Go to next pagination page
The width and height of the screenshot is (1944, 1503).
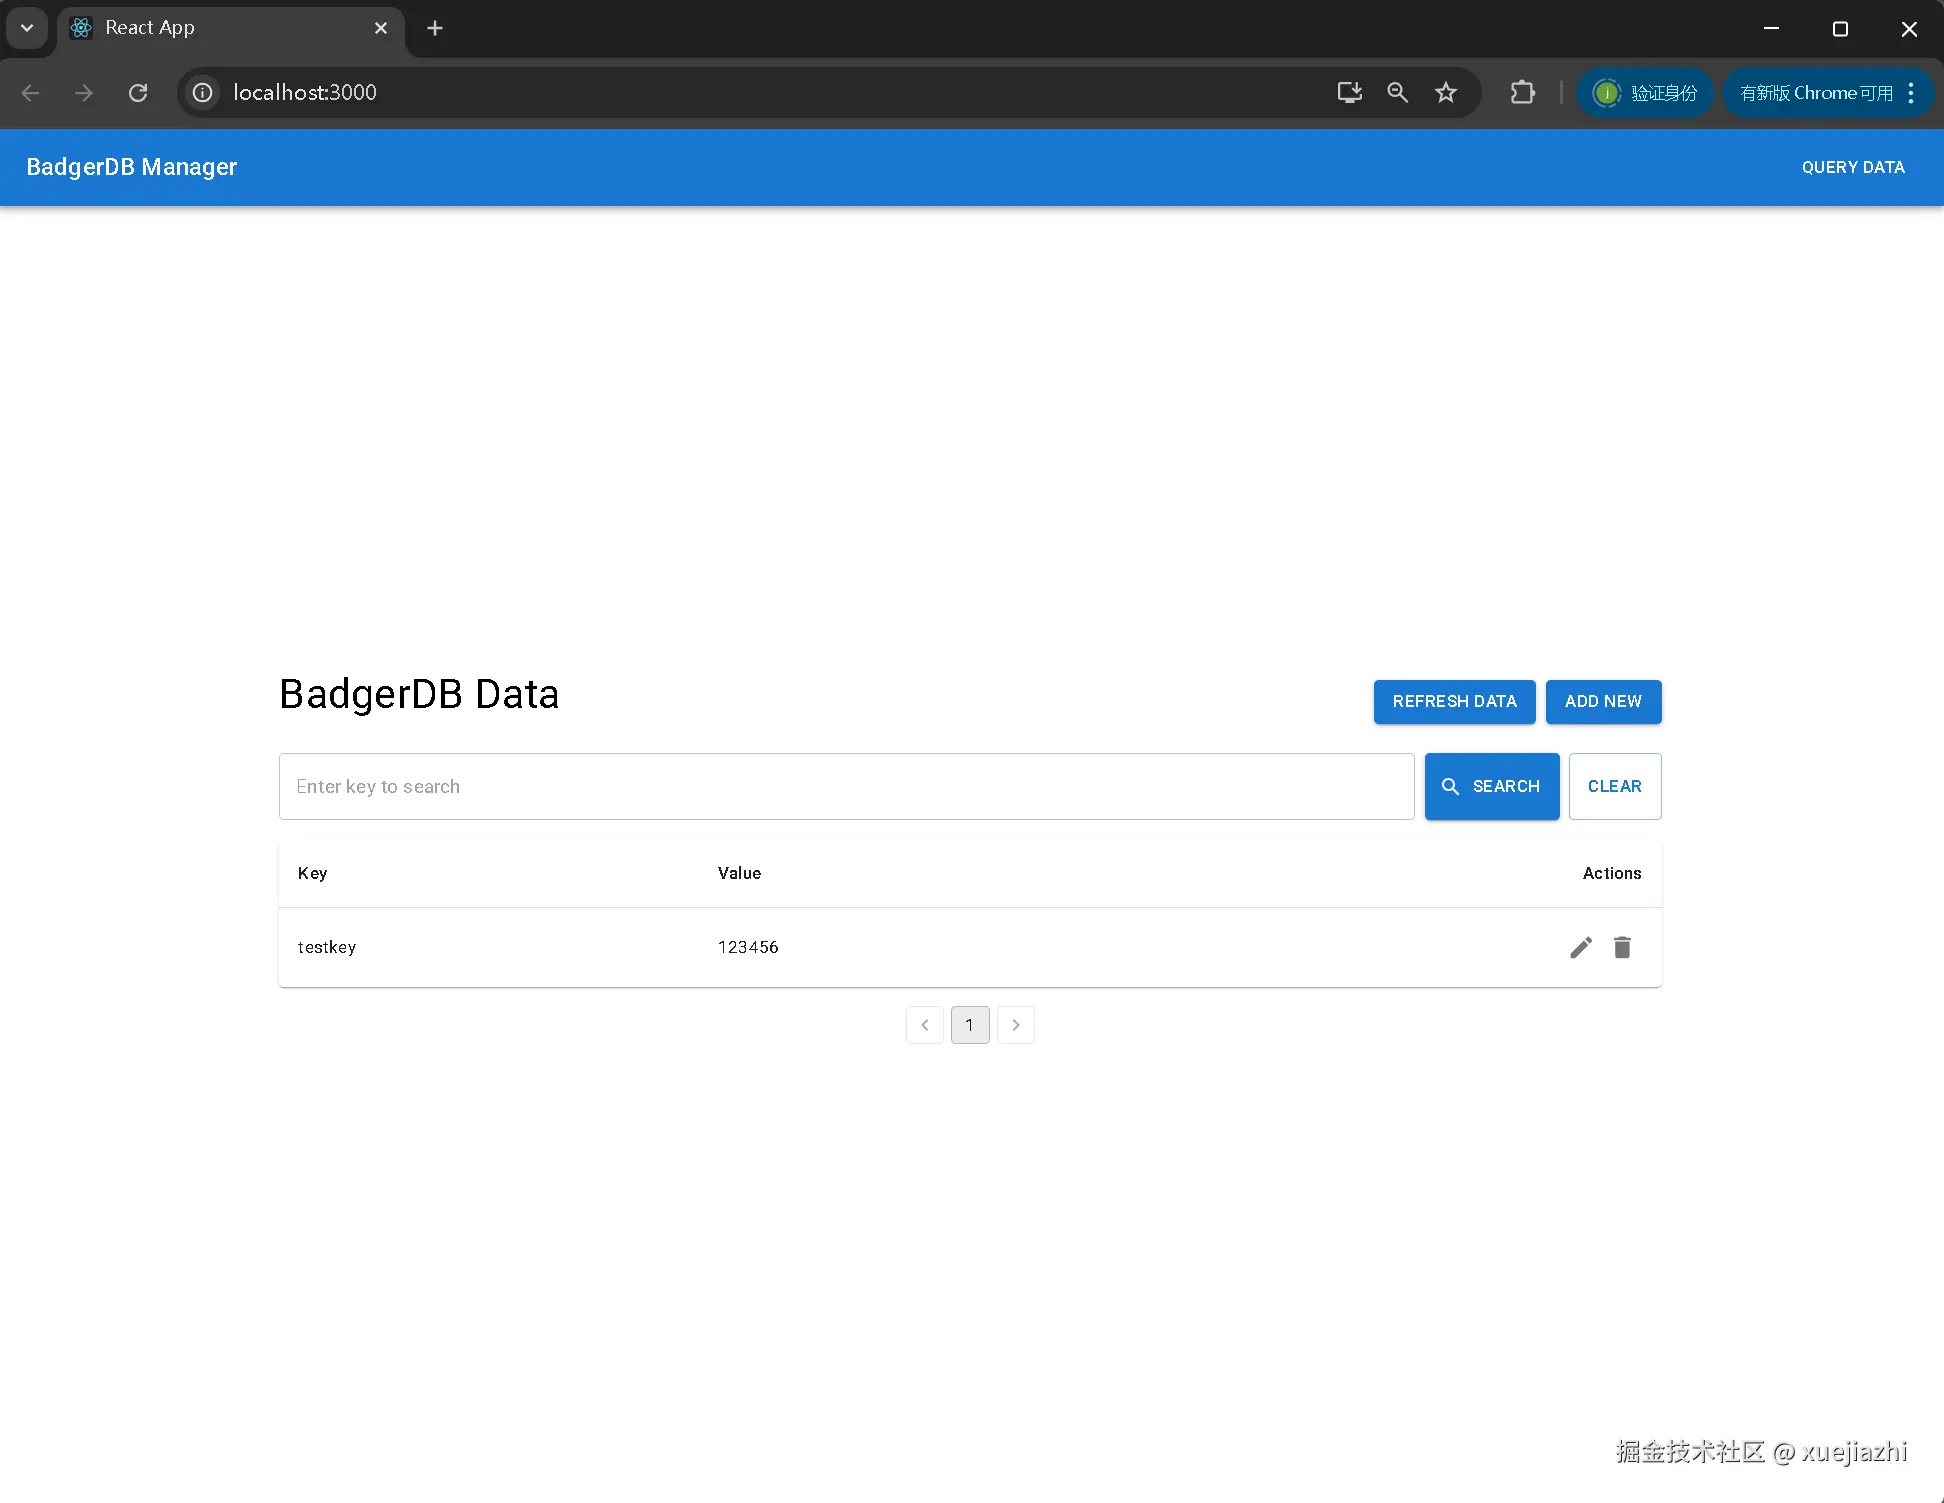tap(1016, 1025)
